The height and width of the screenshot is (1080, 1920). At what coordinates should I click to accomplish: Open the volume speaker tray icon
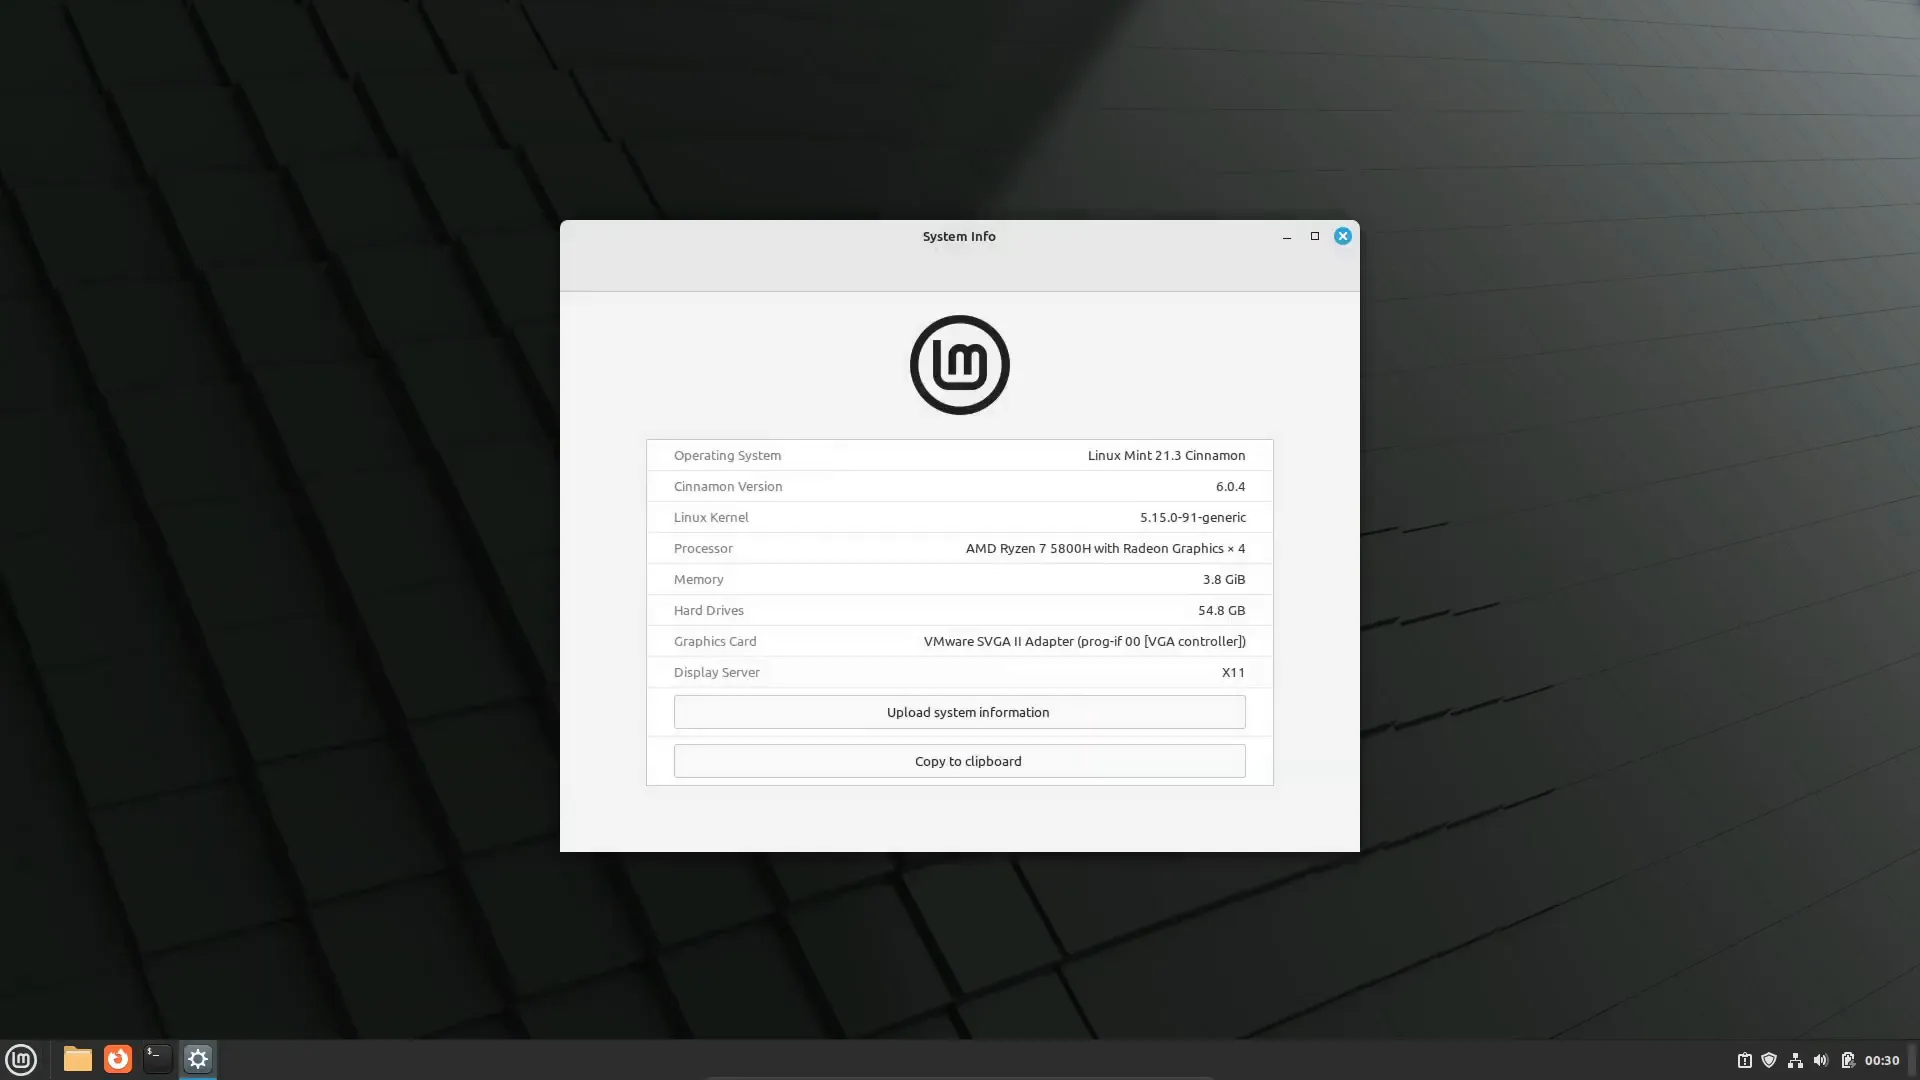(1821, 1060)
